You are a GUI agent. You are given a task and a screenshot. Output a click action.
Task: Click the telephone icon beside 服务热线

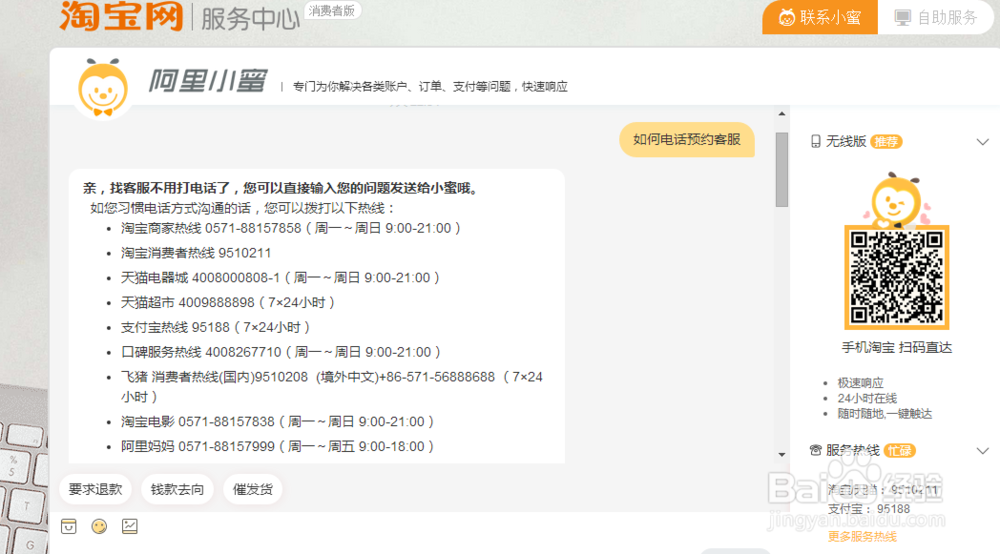pyautogui.click(x=815, y=450)
